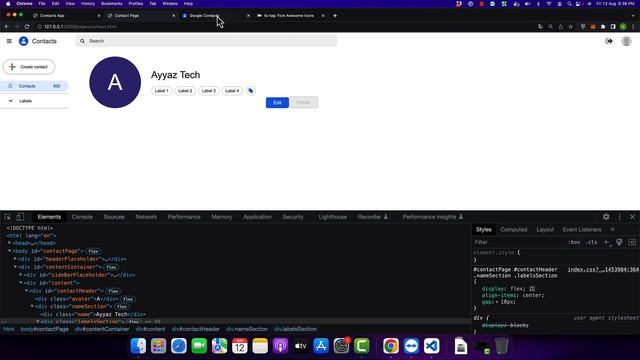Screen dimensions: 640x360
Task: Switch to the Google Contacts browser tab
Action: [x=216, y=16]
